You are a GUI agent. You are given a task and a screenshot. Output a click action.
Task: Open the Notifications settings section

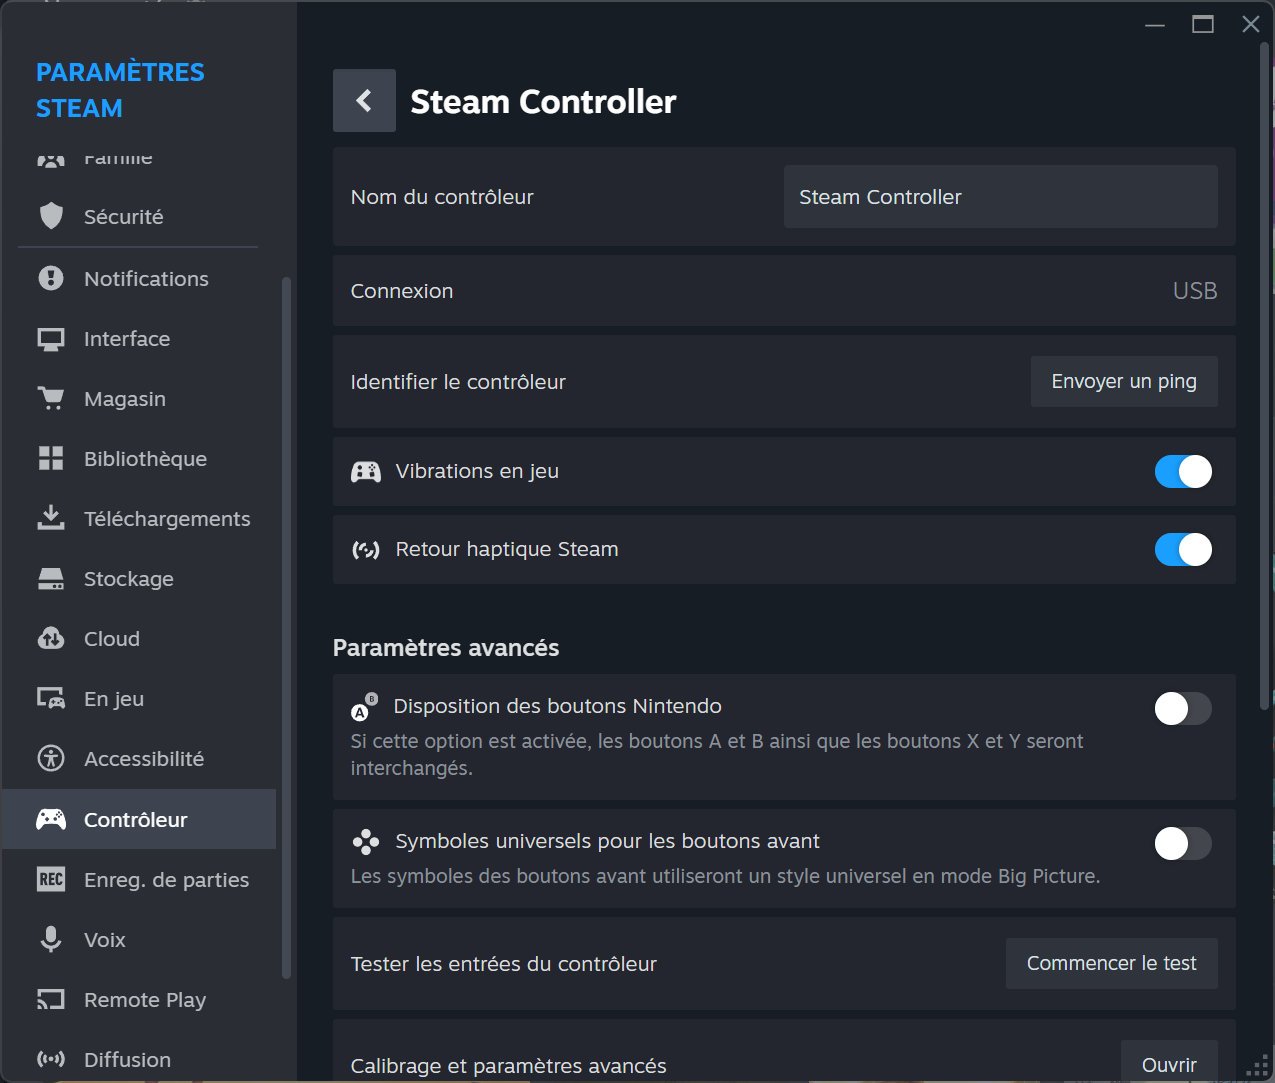(x=139, y=278)
